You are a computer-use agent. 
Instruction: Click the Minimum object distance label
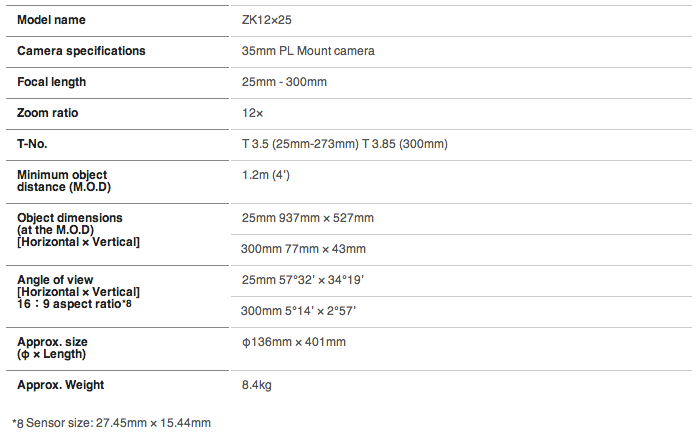pos(62,181)
